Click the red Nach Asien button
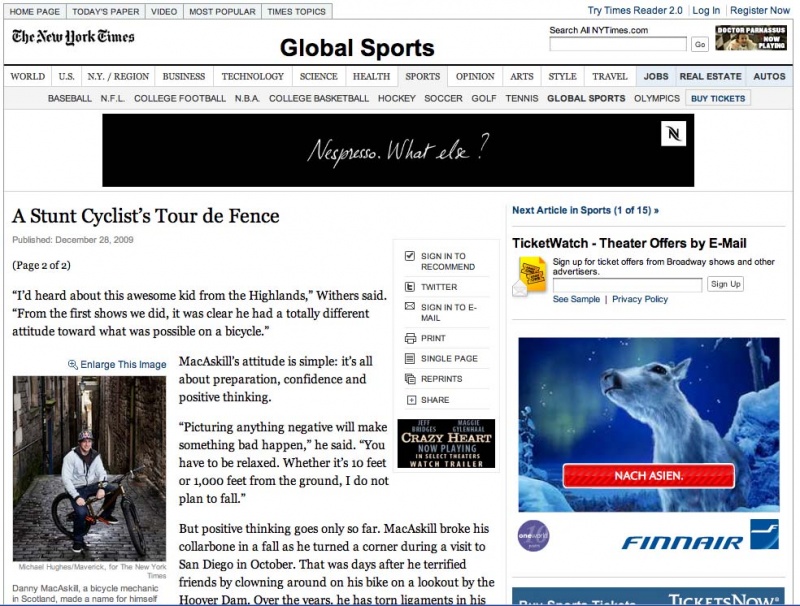800x606 pixels. (648, 476)
